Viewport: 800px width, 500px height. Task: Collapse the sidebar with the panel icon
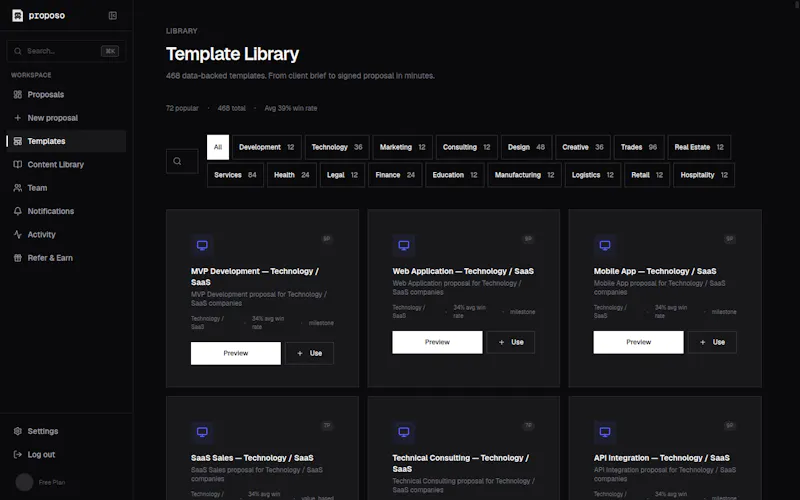click(x=113, y=15)
